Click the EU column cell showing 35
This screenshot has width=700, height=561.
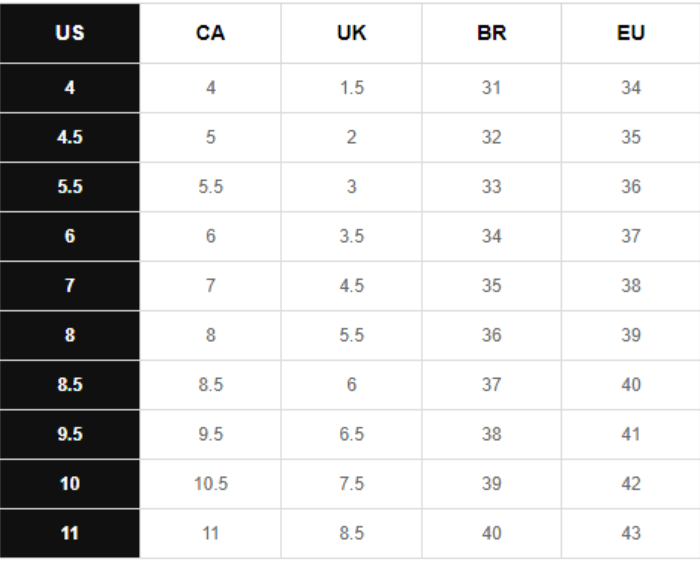[630, 137]
